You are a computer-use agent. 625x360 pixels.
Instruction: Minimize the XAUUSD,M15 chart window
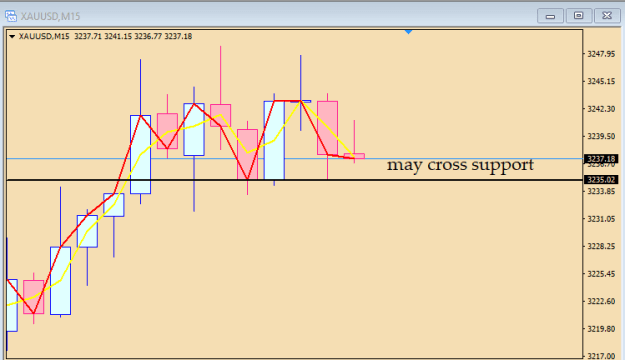[550, 16]
